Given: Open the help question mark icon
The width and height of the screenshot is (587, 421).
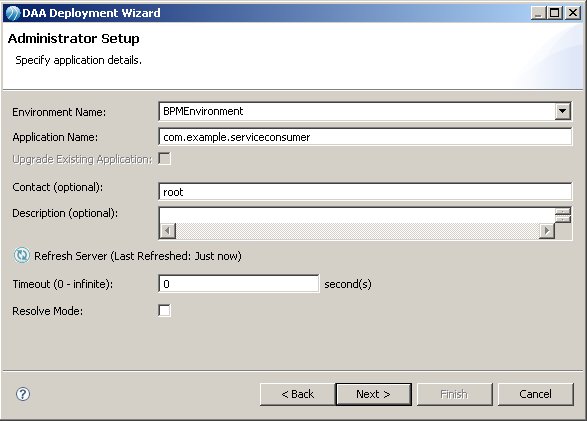Looking at the screenshot, I should coord(23,394).
